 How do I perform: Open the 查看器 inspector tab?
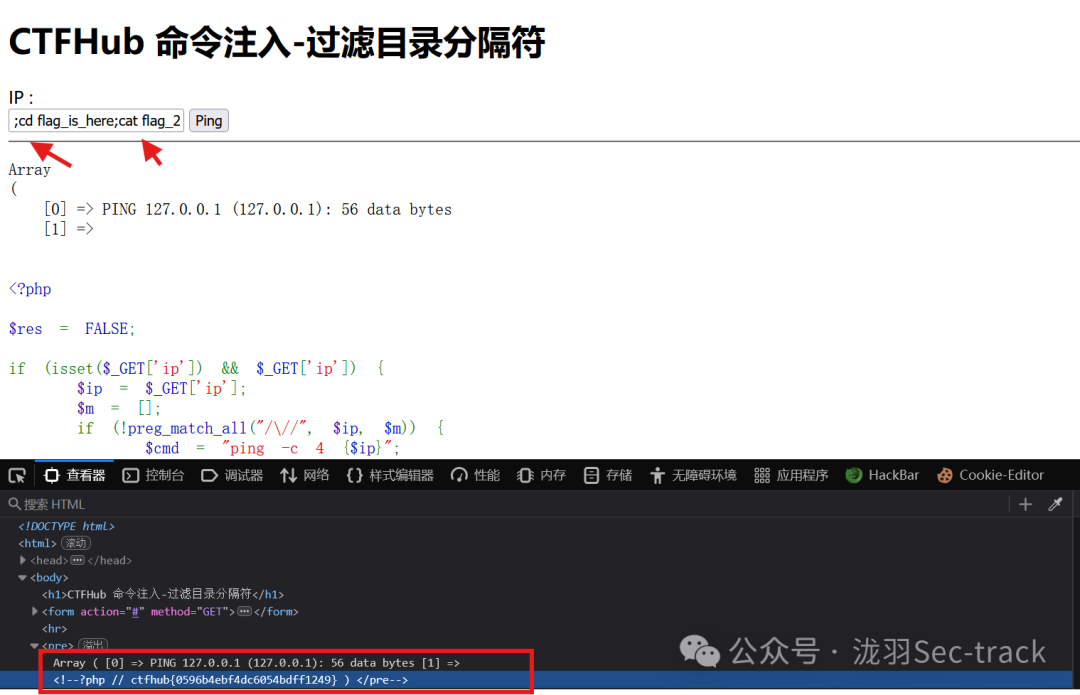pyautogui.click(x=74, y=475)
